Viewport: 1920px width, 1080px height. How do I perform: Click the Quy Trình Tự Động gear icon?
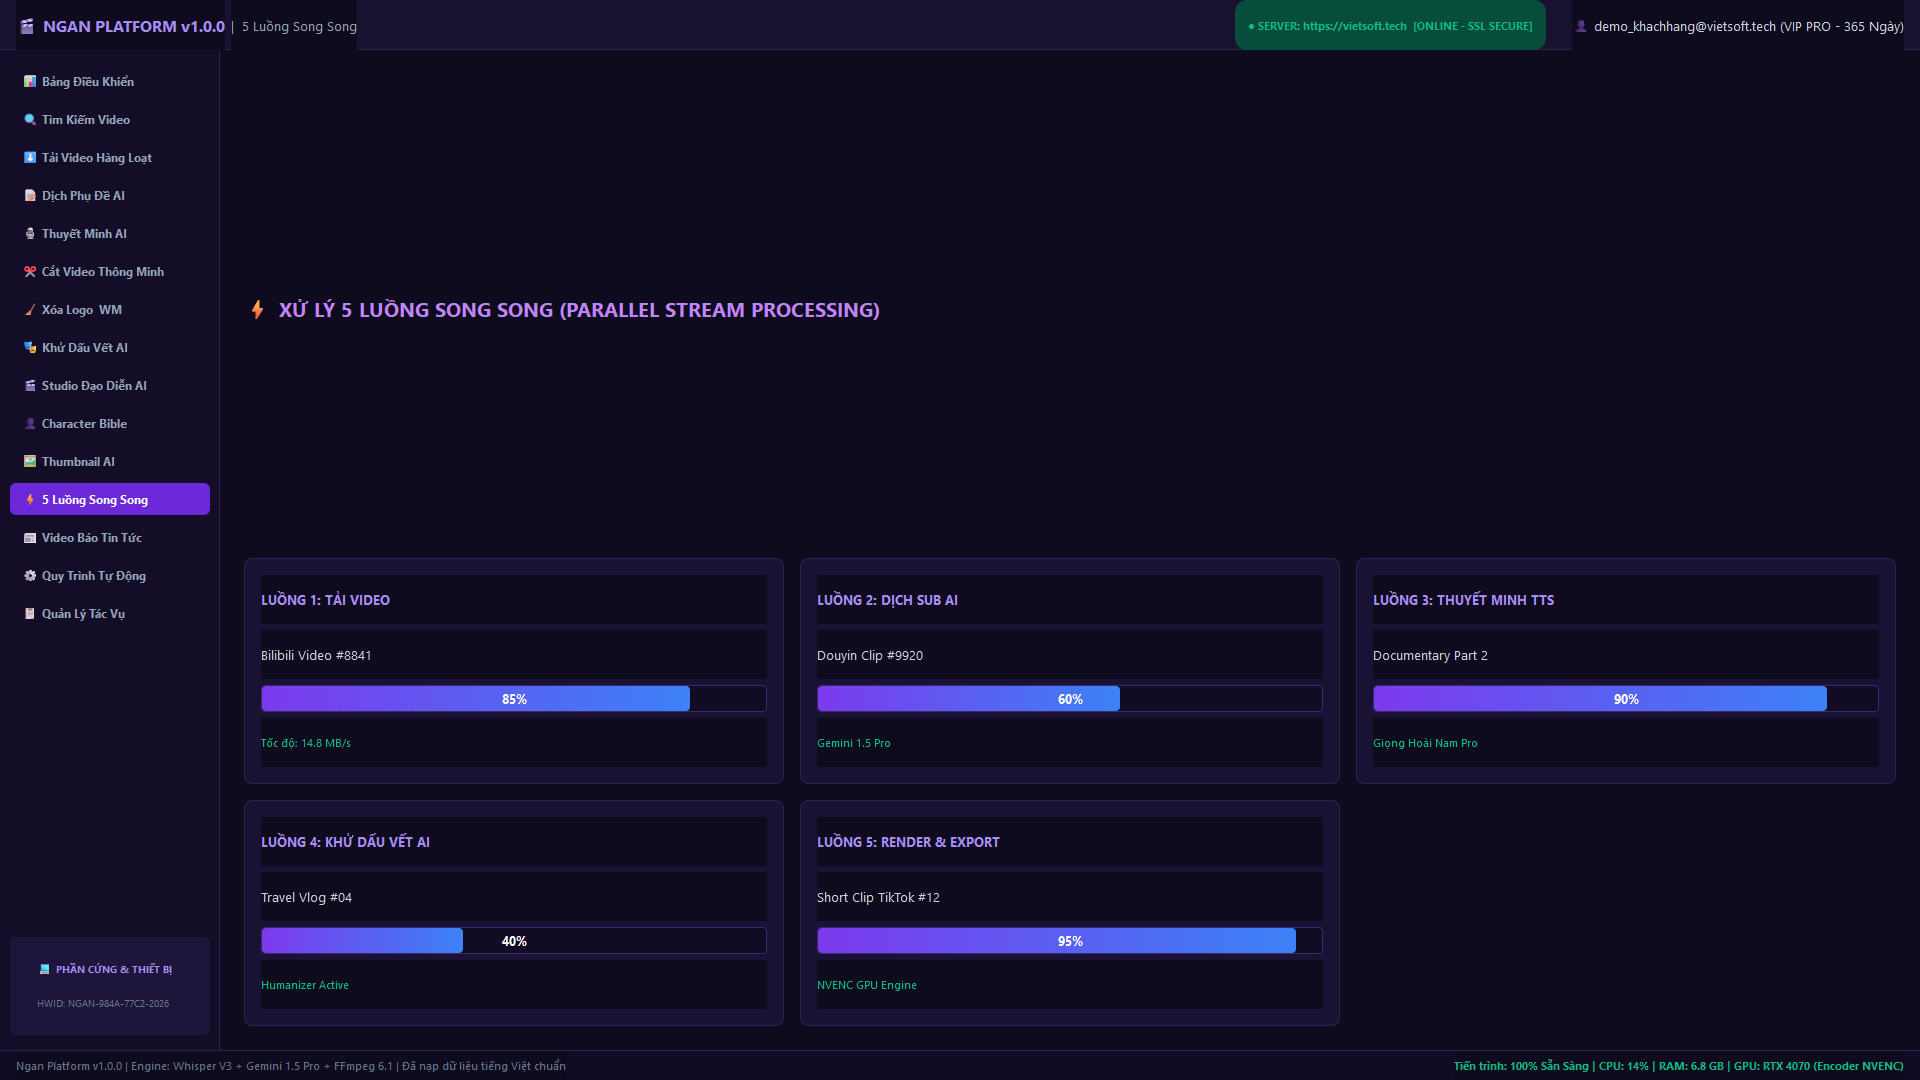(x=30, y=576)
